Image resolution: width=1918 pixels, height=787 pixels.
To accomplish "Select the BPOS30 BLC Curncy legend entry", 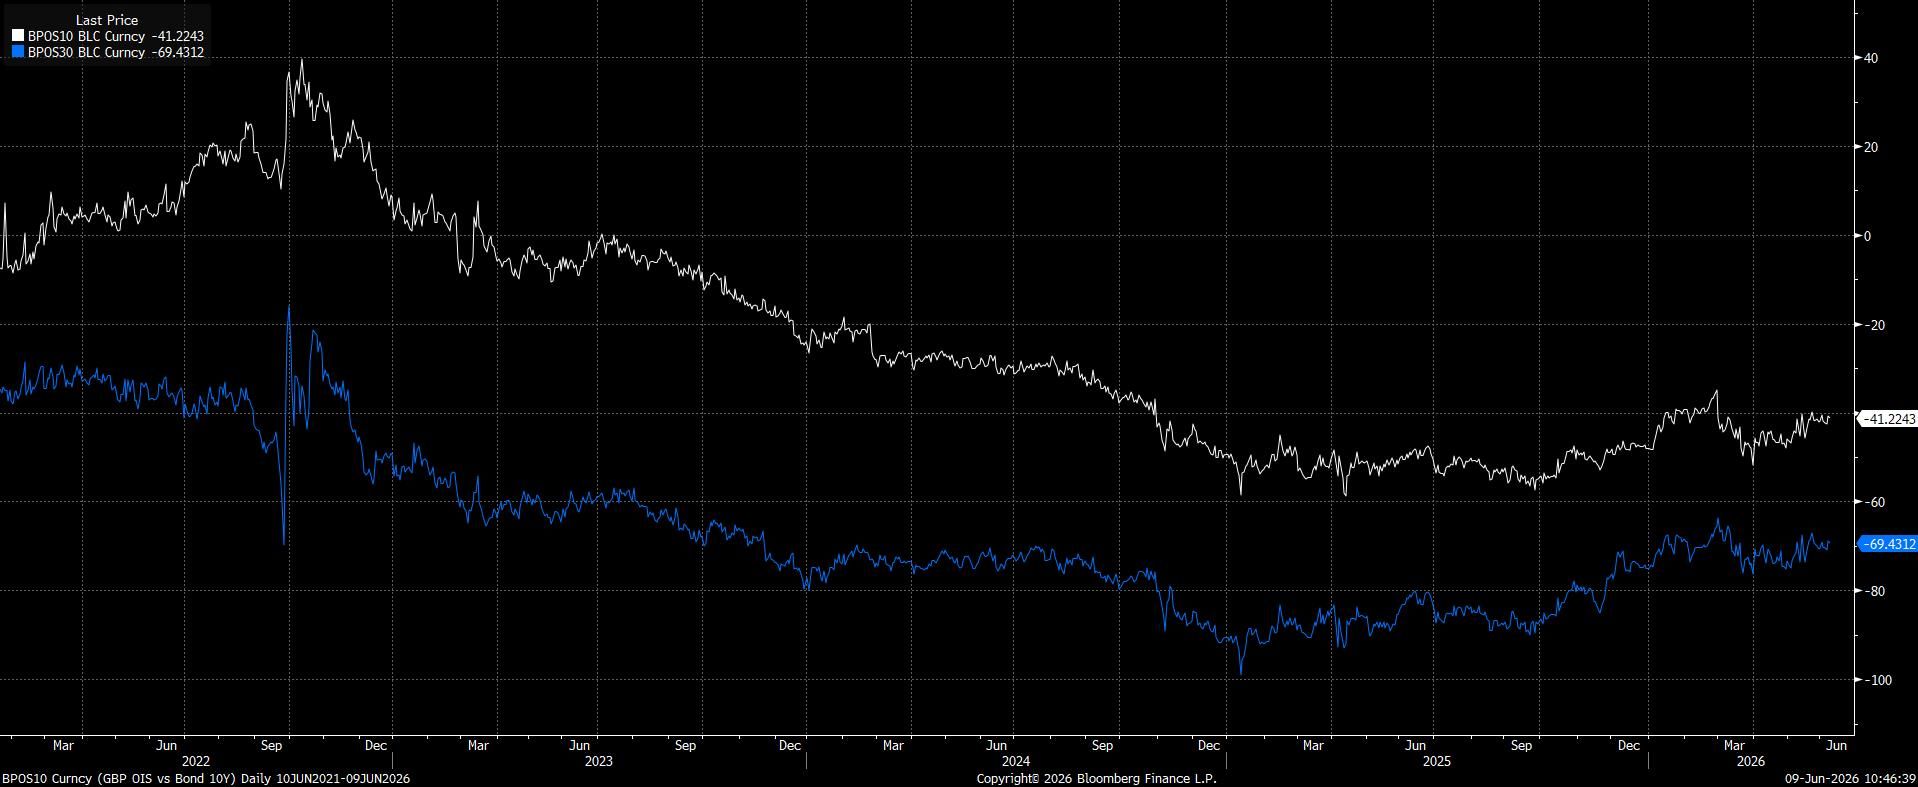I will (x=108, y=52).
